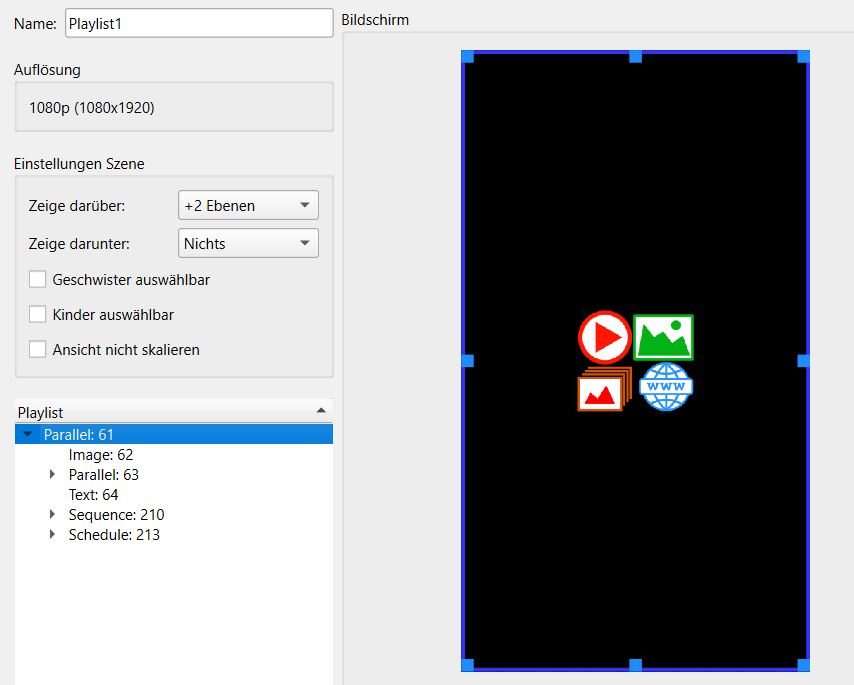Expand the Sequence: 210 node
The width and height of the screenshot is (854, 685).
coord(53,515)
